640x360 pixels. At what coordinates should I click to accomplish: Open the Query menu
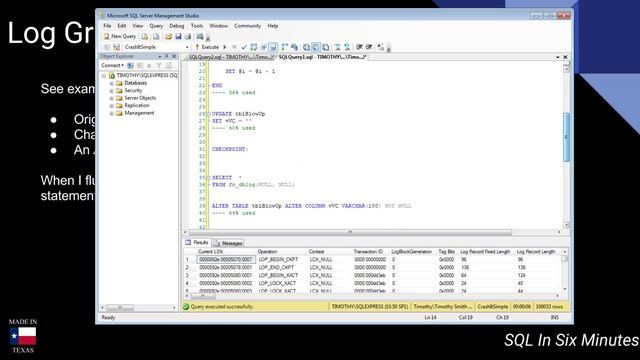[156, 26]
